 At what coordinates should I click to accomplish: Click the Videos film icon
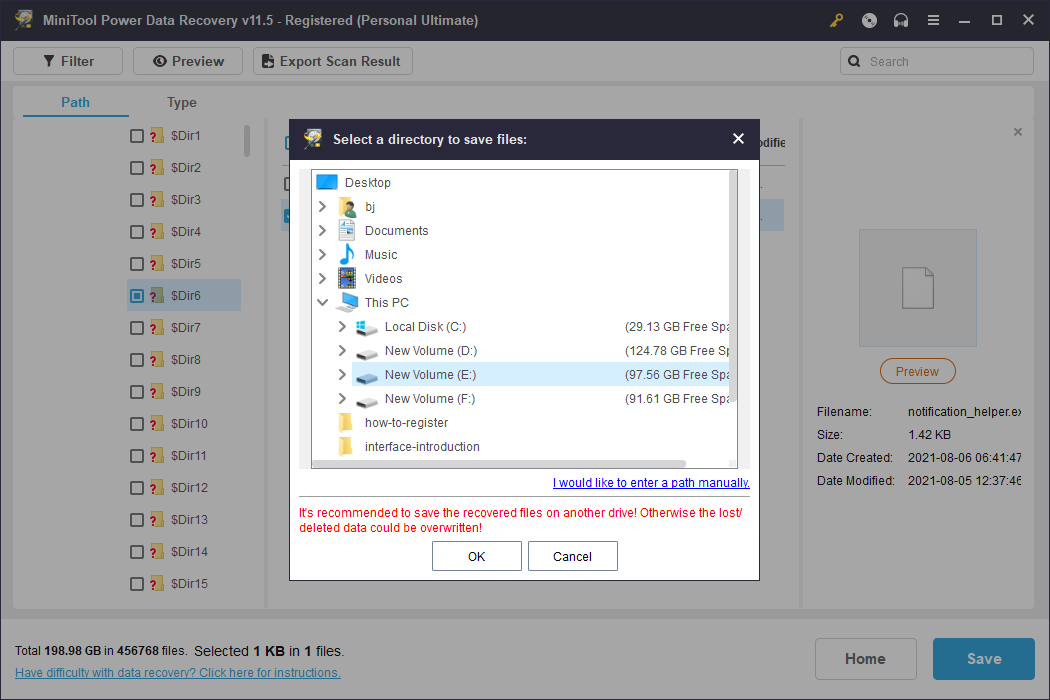coord(347,279)
